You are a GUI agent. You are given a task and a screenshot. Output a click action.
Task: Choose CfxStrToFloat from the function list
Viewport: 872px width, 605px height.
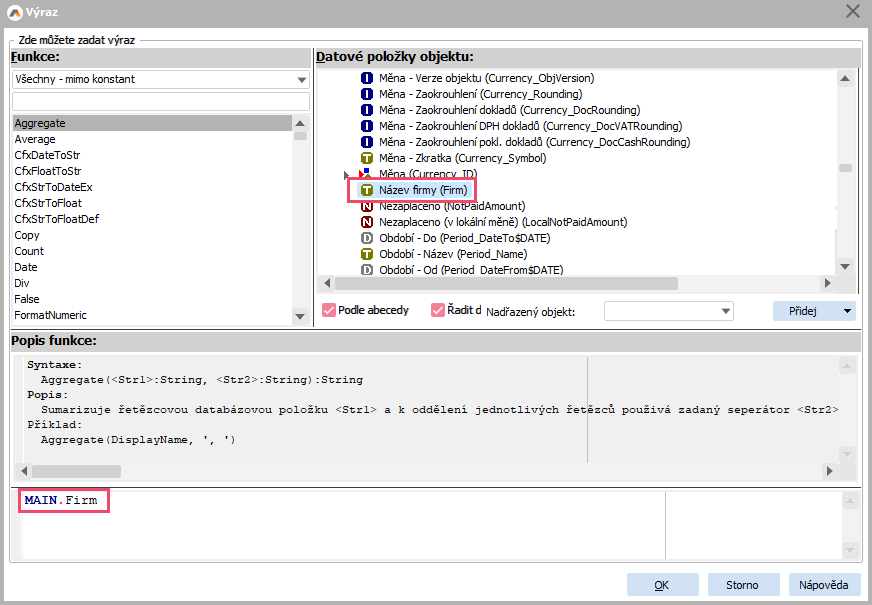point(48,203)
